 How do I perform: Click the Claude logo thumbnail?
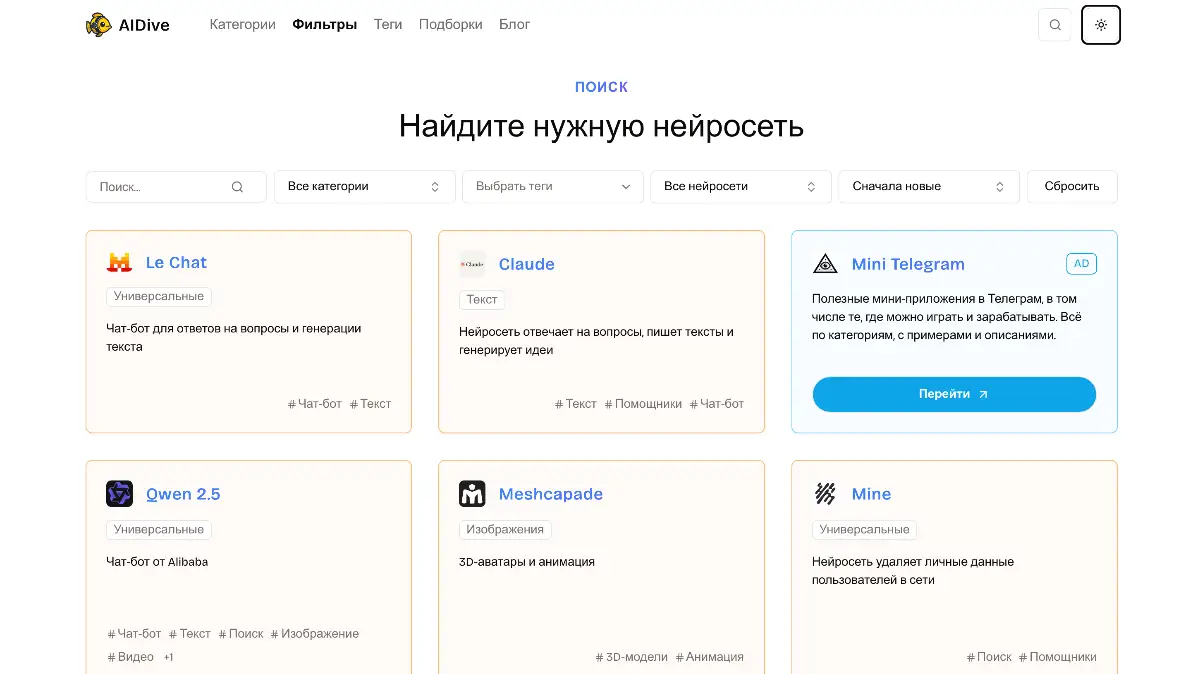tap(472, 264)
